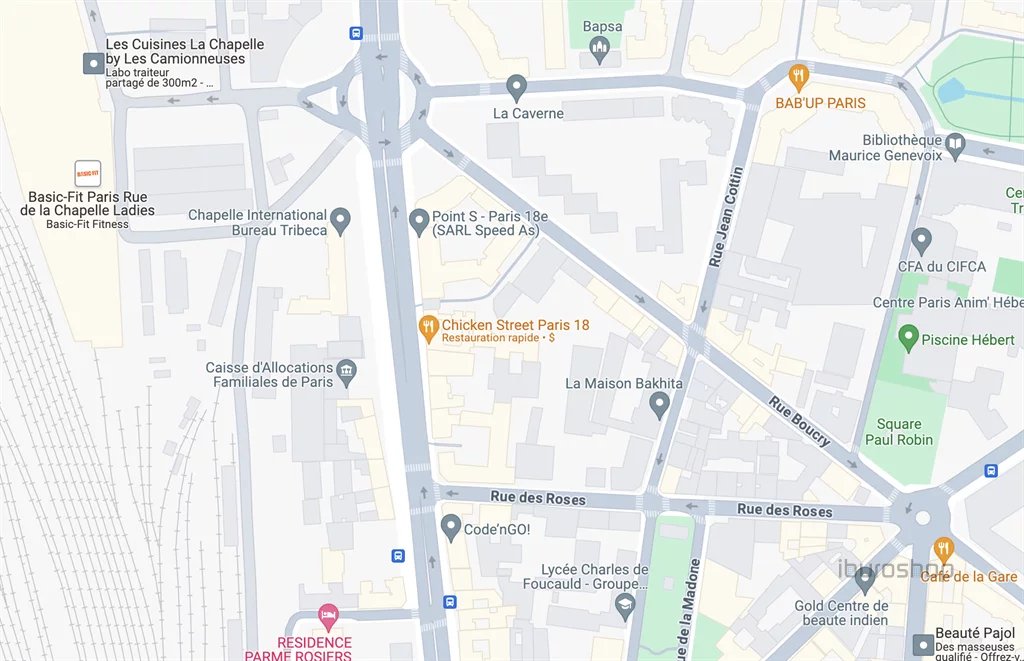Open the BAB'UP PARIS restaurant marker
The height and width of the screenshot is (661, 1024).
click(x=798, y=78)
